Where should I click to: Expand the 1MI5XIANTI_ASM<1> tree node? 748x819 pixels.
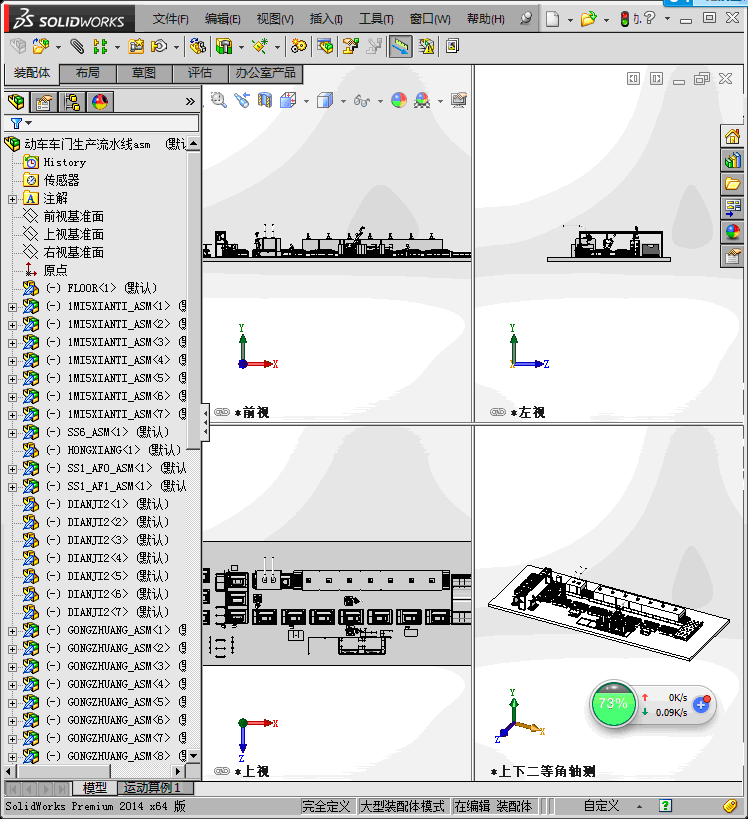coord(13,307)
